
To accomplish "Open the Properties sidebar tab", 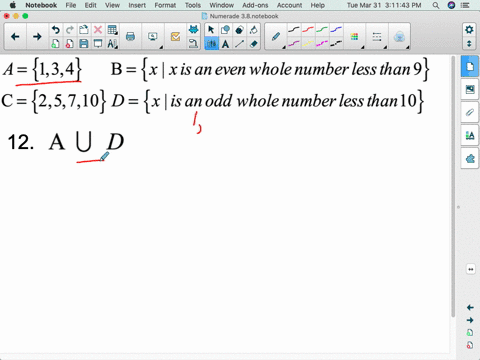I will (x=470, y=135).
